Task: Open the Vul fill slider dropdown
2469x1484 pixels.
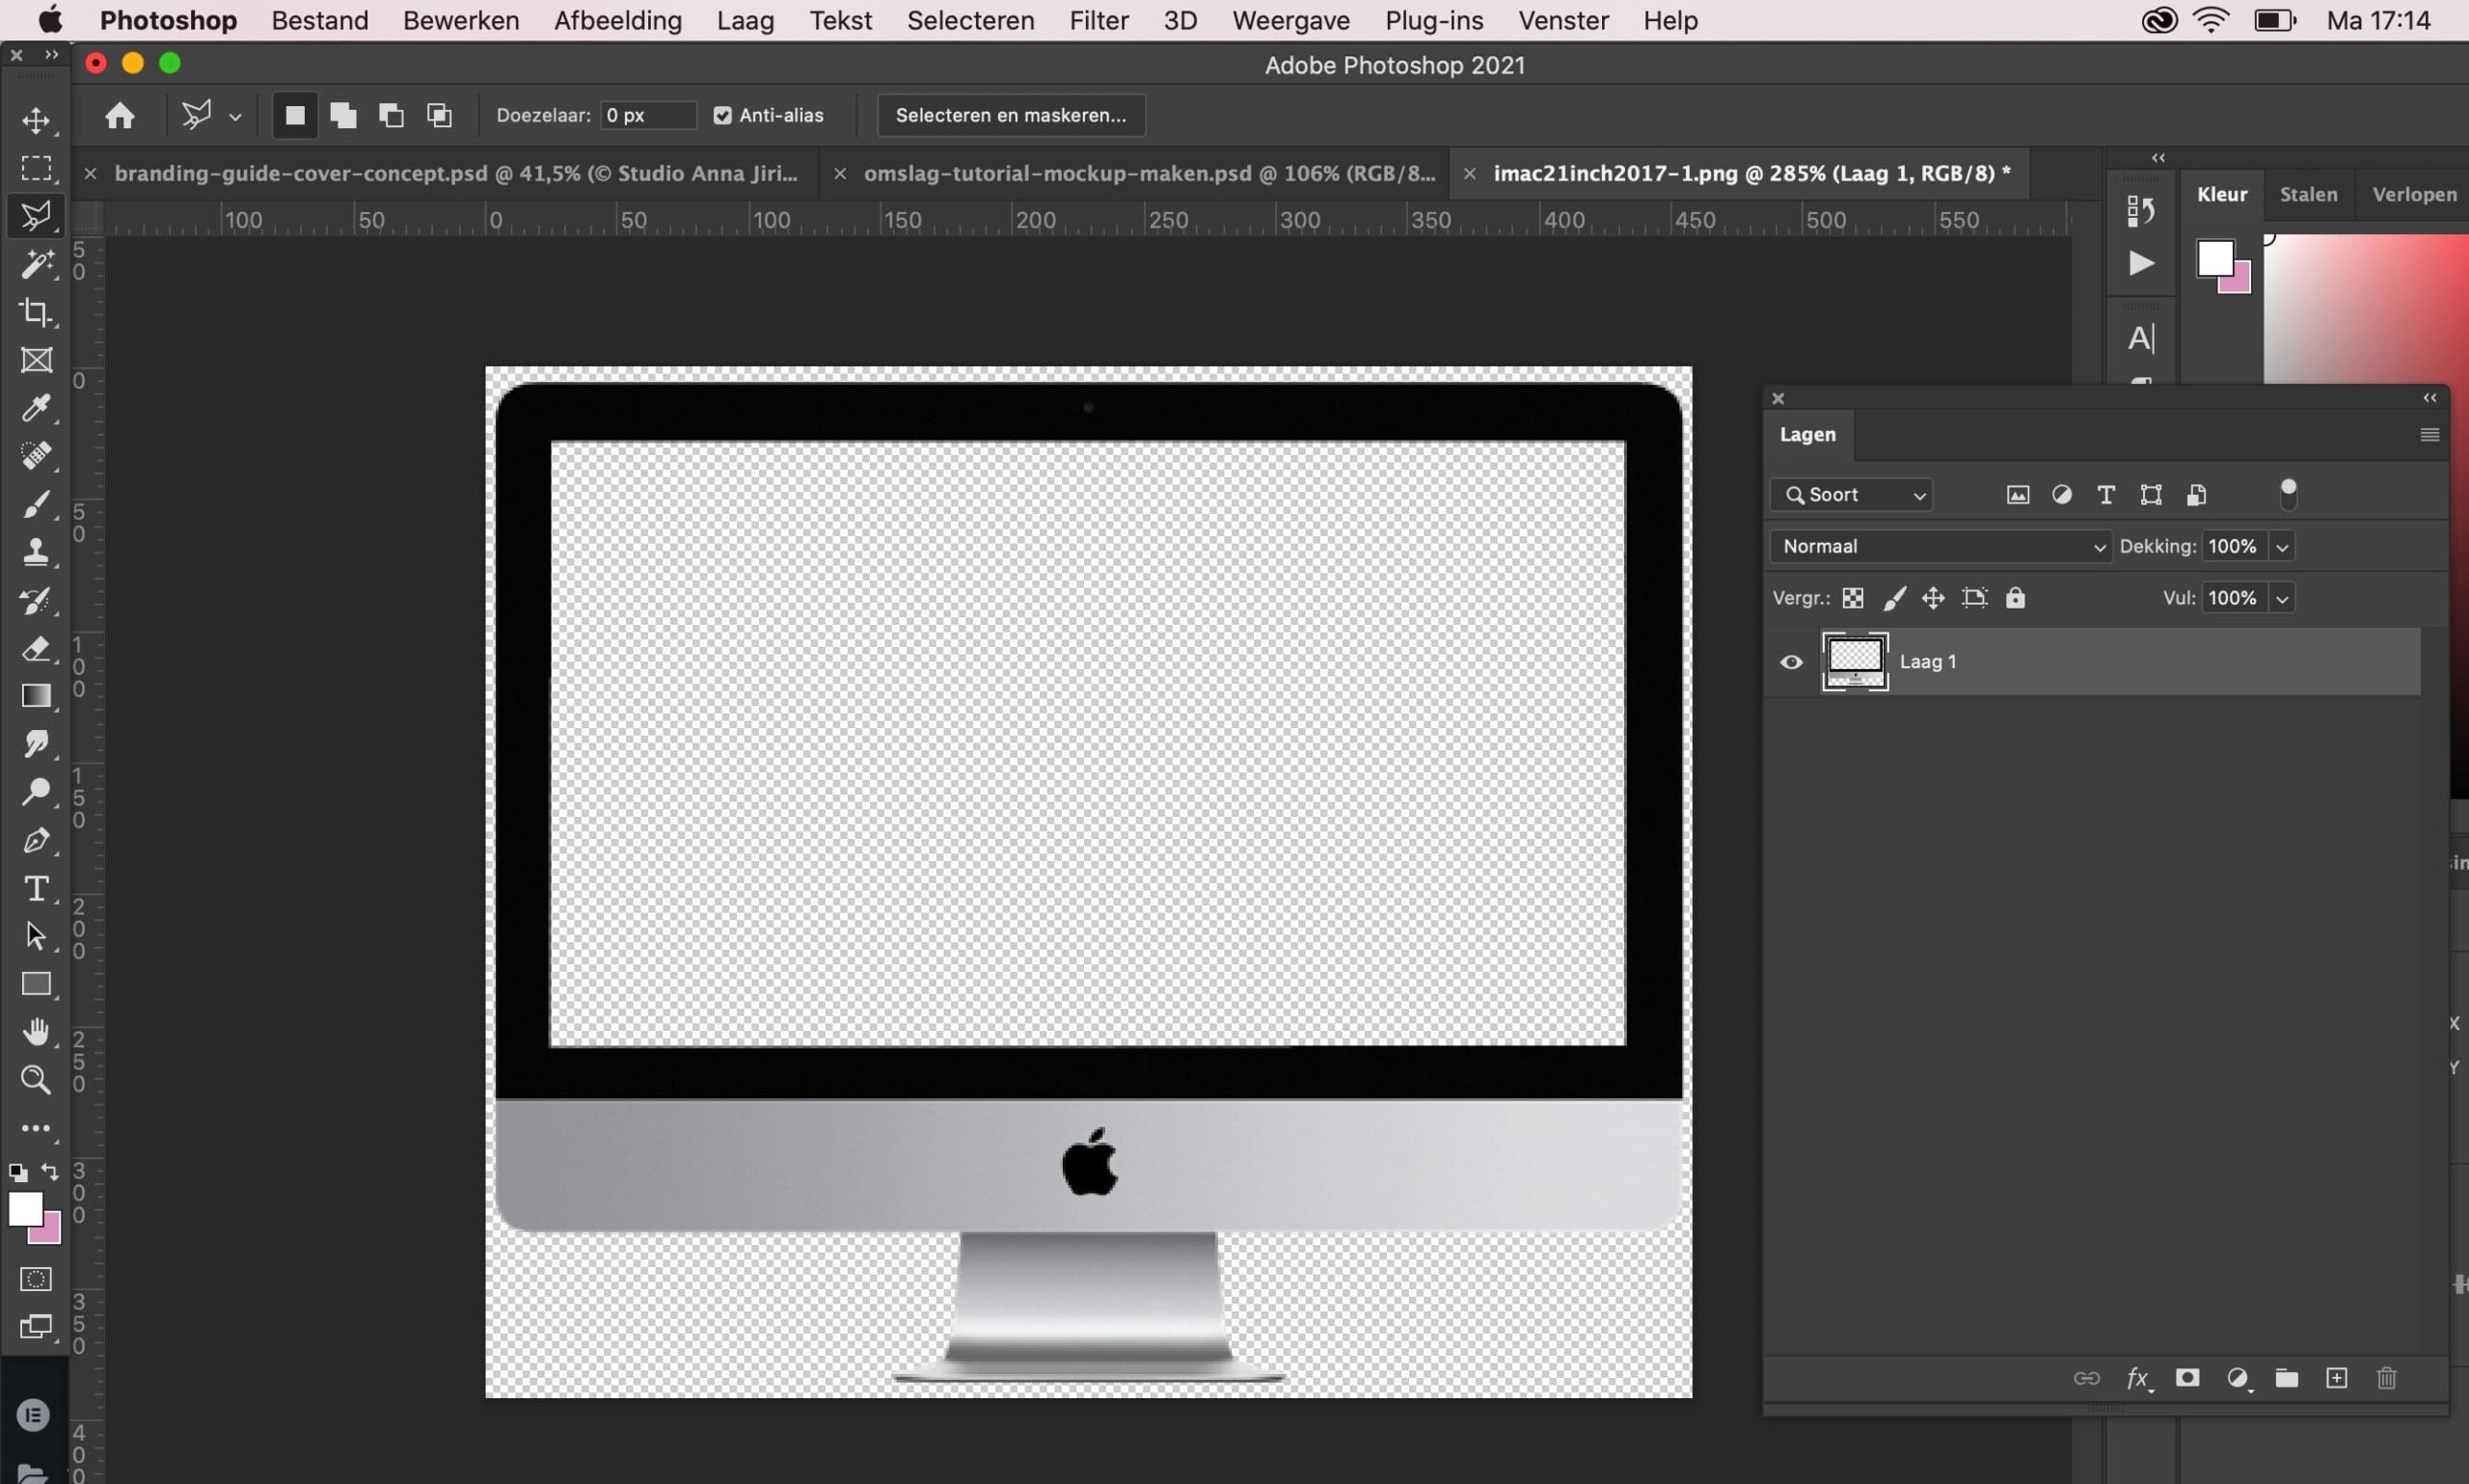Action: point(2282,598)
